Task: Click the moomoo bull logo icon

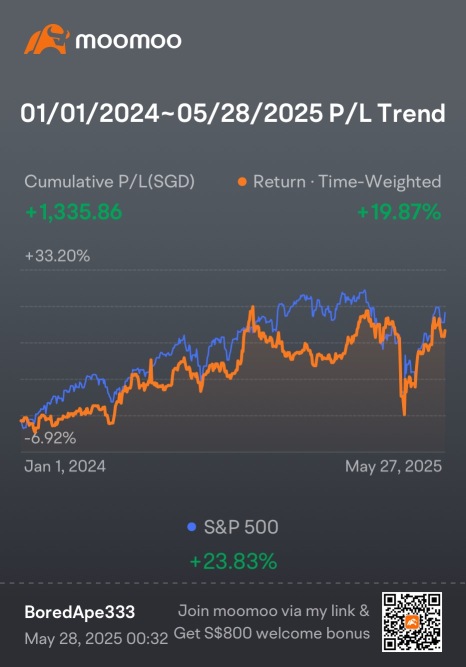Action: 47,40
